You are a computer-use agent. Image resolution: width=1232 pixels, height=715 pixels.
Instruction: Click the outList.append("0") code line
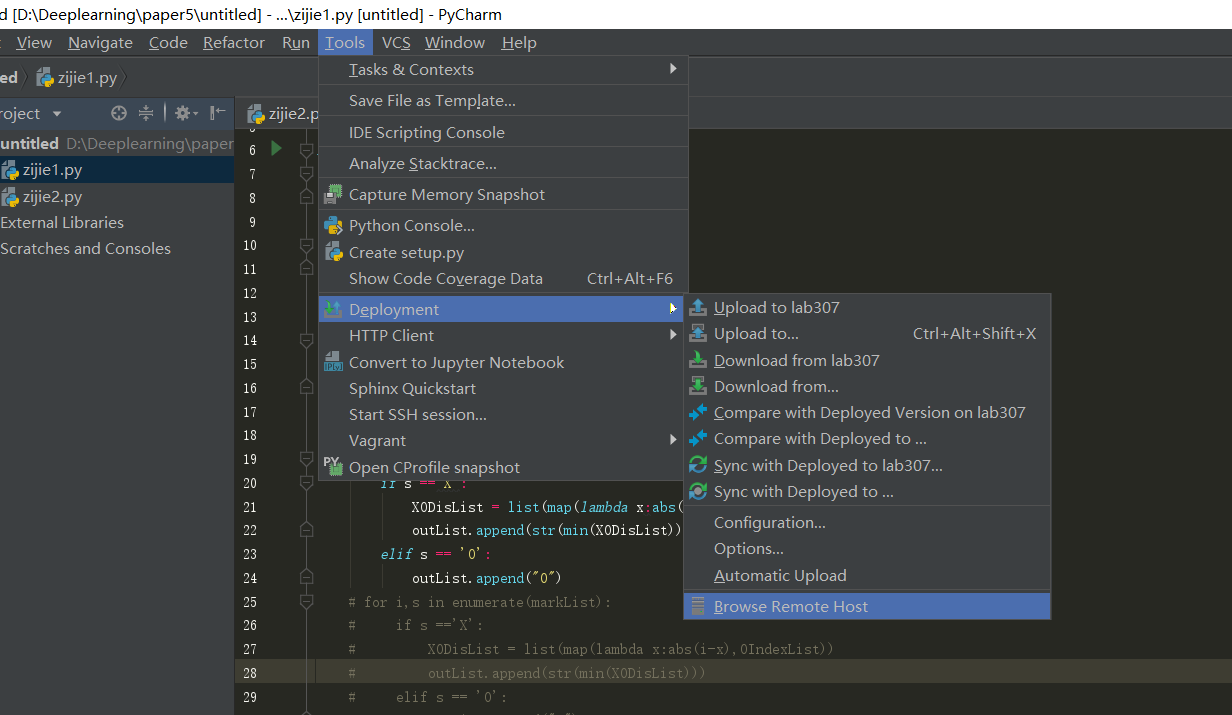487,578
